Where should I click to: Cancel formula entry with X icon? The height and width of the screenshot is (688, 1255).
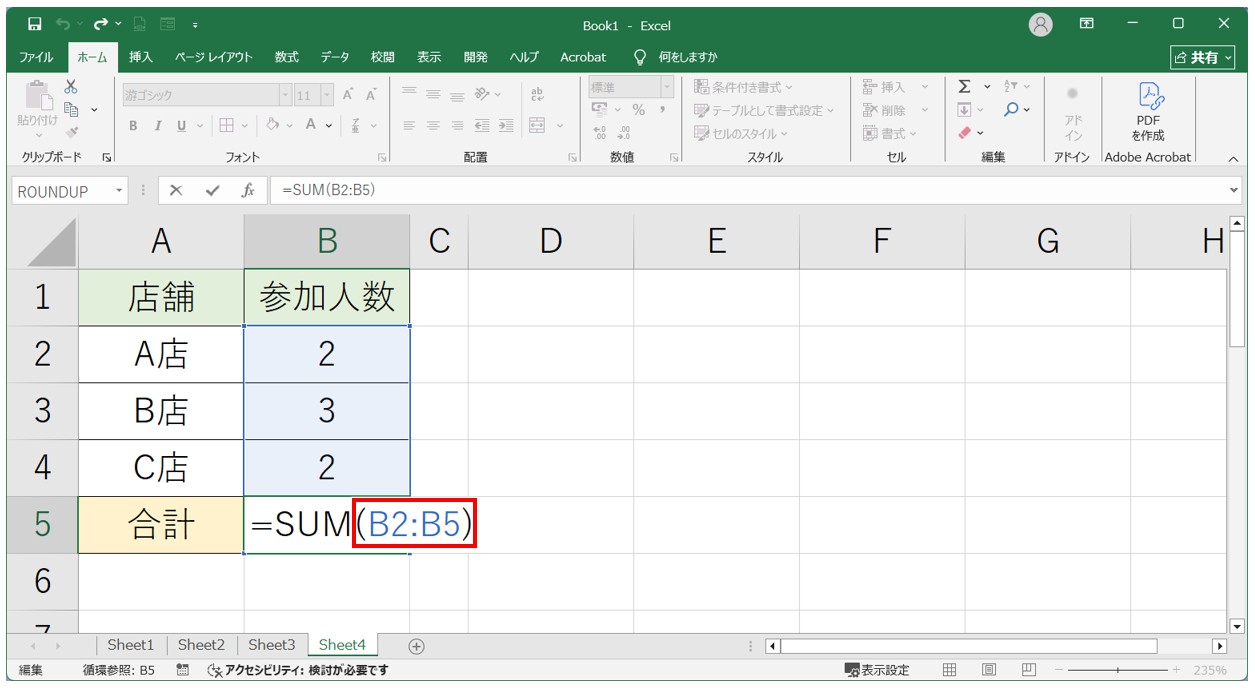[176, 191]
